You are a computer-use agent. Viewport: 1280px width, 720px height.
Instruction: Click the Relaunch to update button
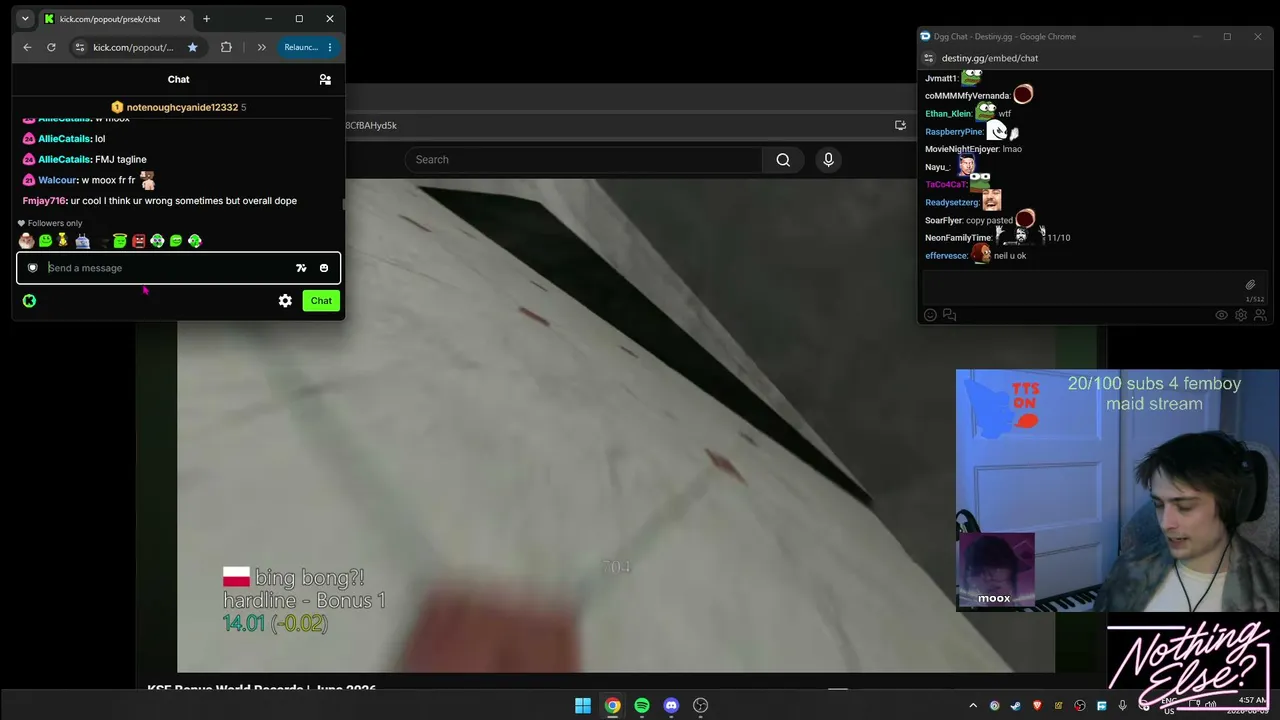point(300,47)
